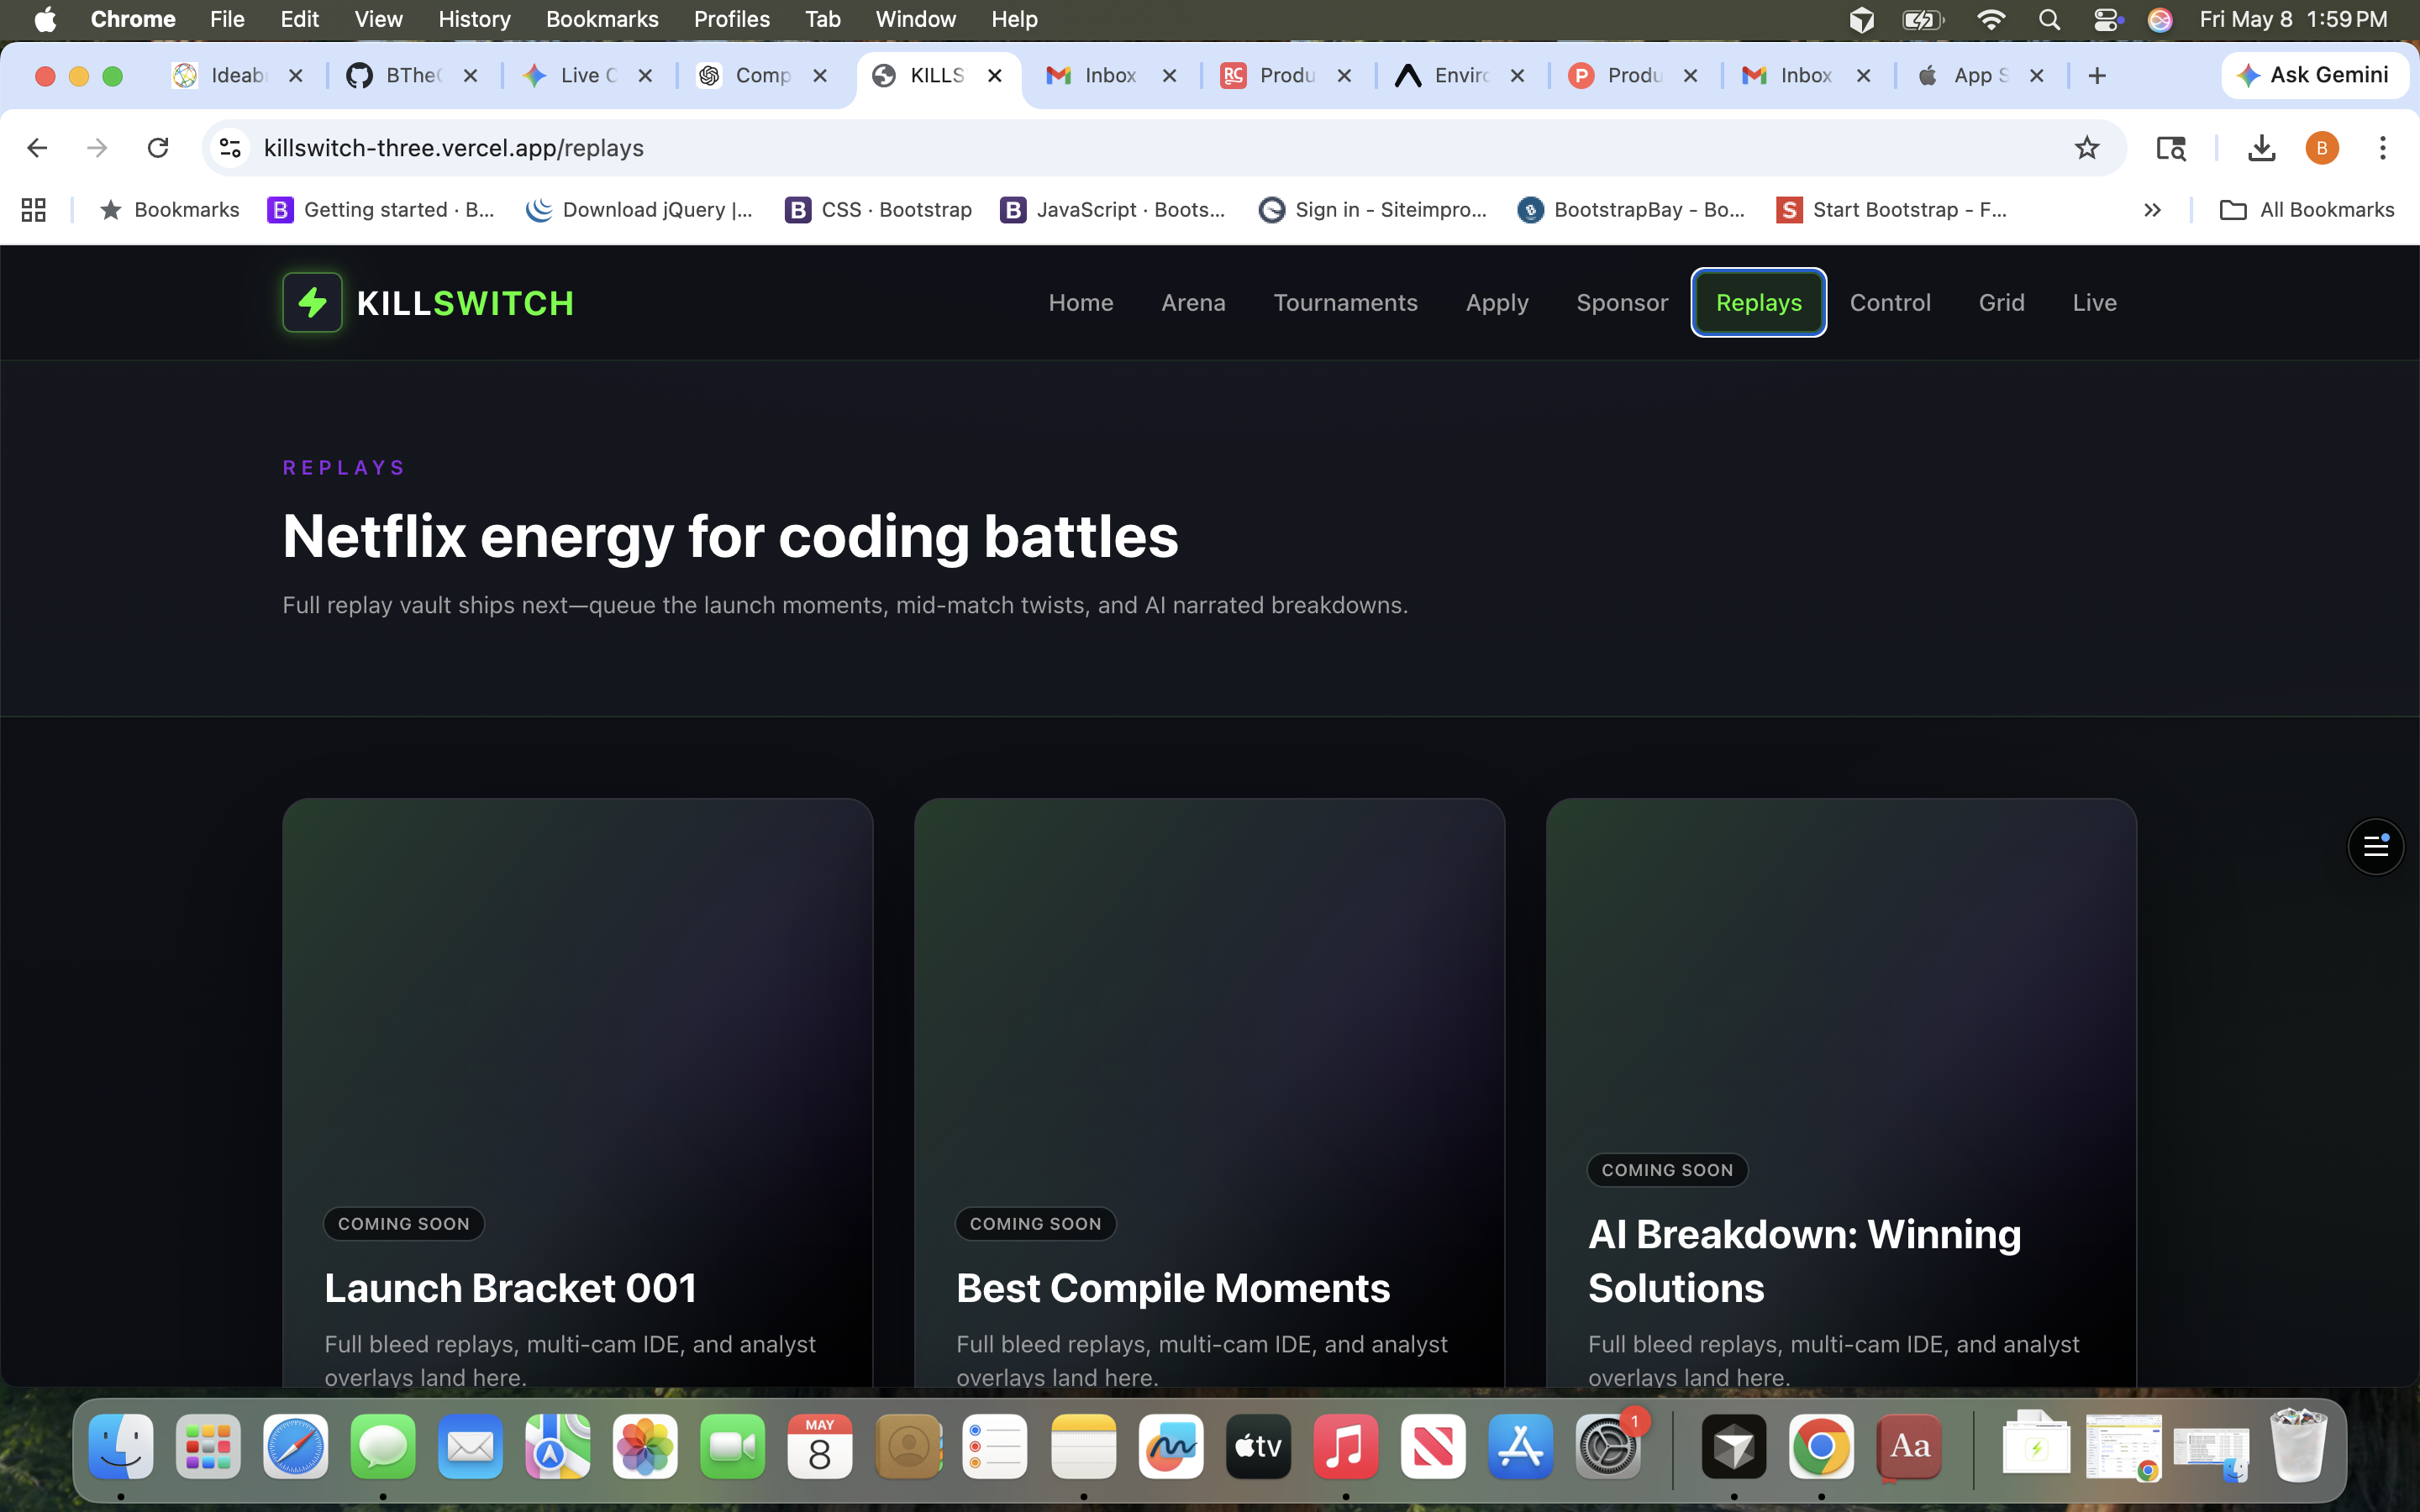Open the Live nav link
The width and height of the screenshot is (2420, 1512).
[2094, 302]
